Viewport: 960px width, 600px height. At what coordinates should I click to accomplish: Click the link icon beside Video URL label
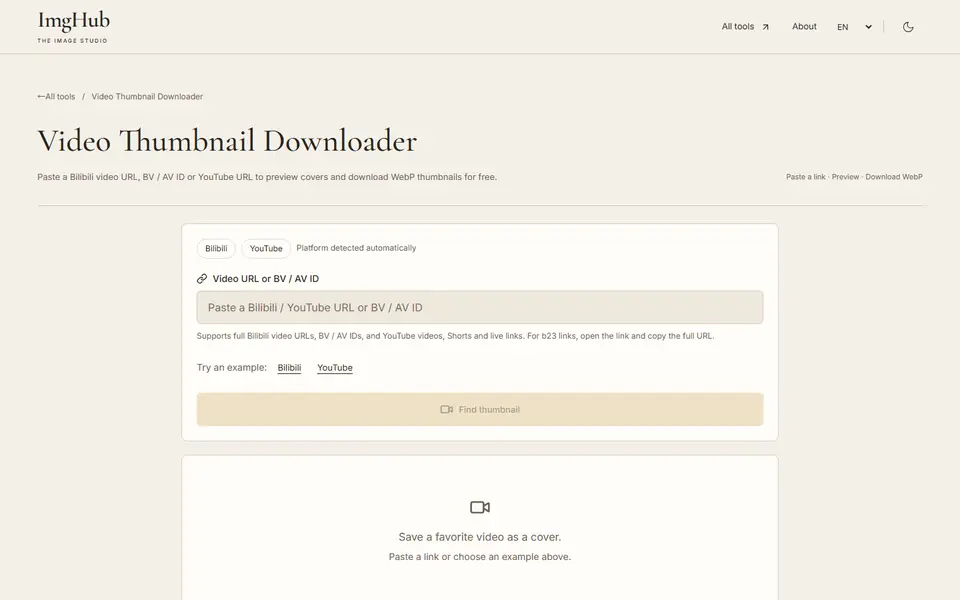202,279
